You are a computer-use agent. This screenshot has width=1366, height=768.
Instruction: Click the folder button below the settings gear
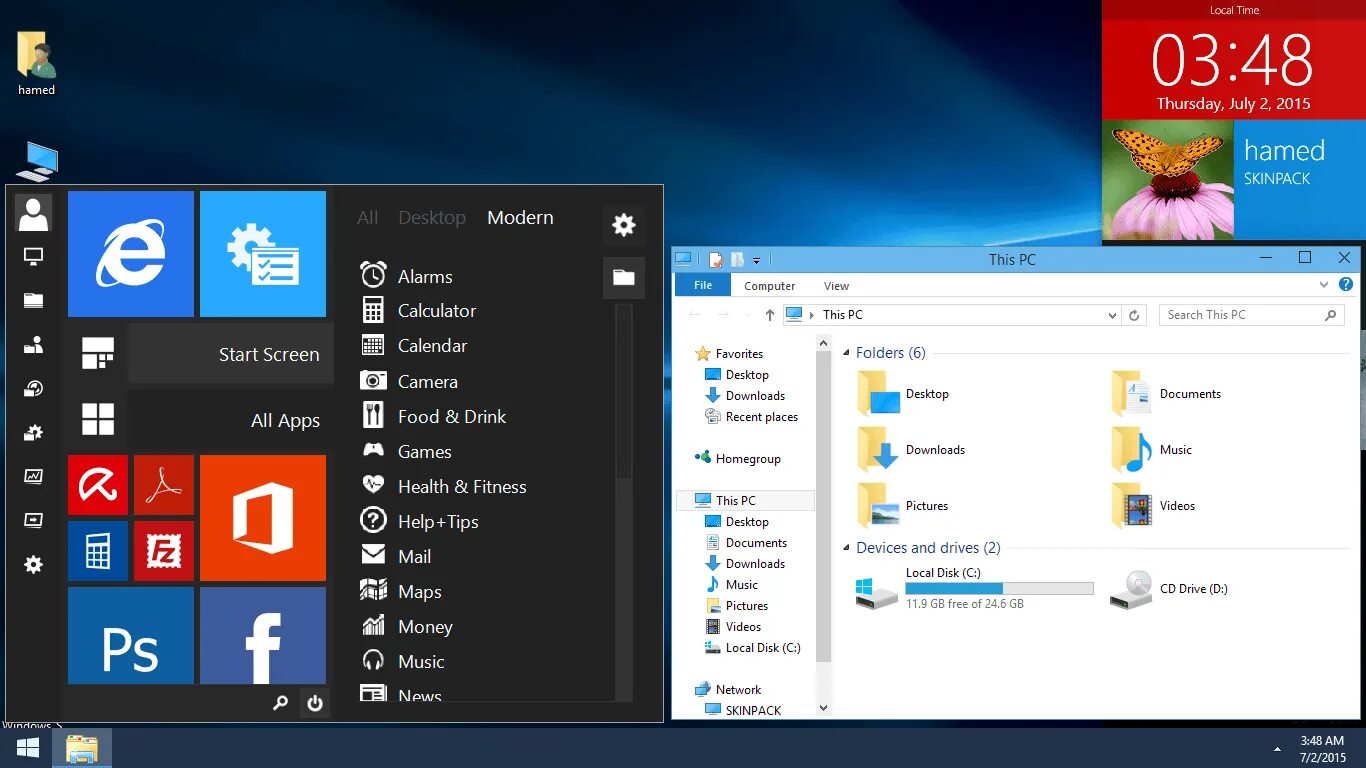(624, 278)
